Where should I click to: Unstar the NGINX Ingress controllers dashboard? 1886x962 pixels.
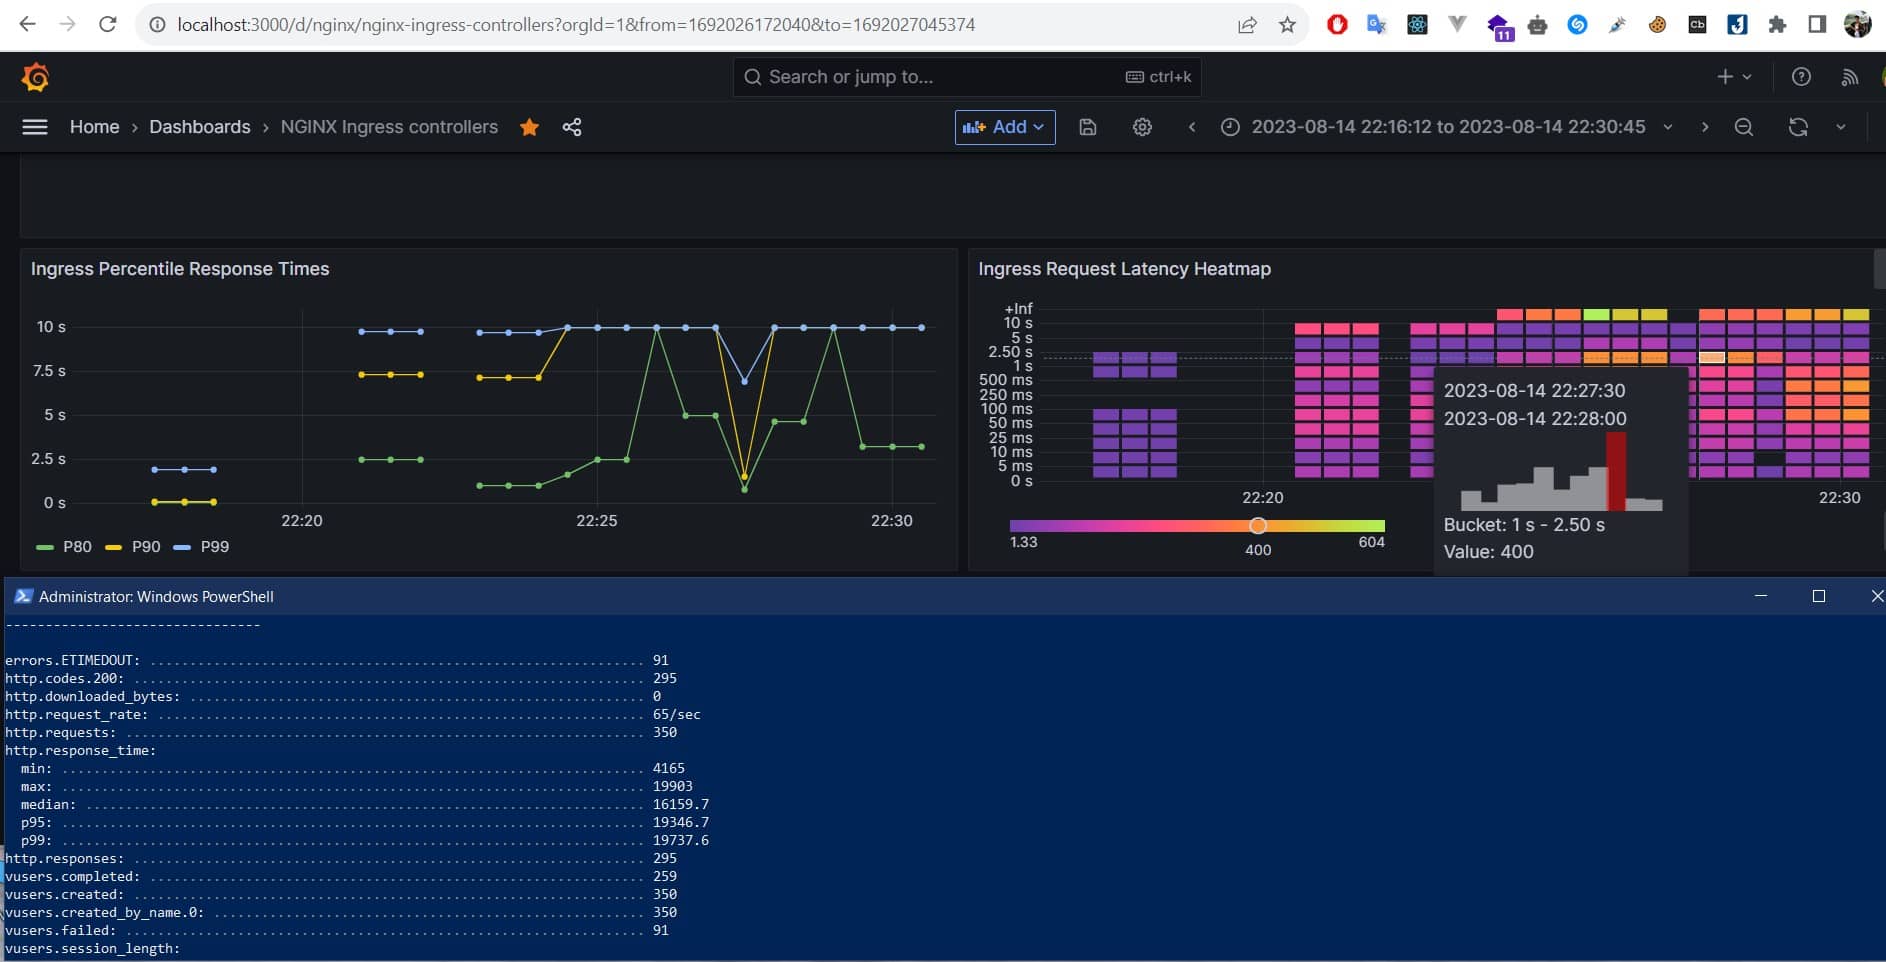point(529,127)
